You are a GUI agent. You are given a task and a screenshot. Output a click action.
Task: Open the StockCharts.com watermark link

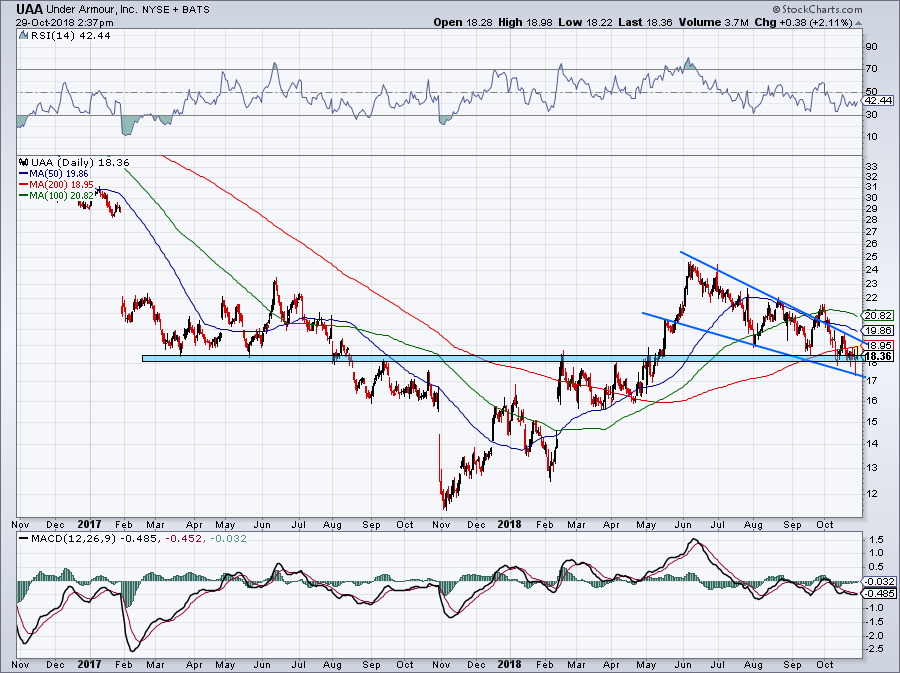click(x=817, y=9)
